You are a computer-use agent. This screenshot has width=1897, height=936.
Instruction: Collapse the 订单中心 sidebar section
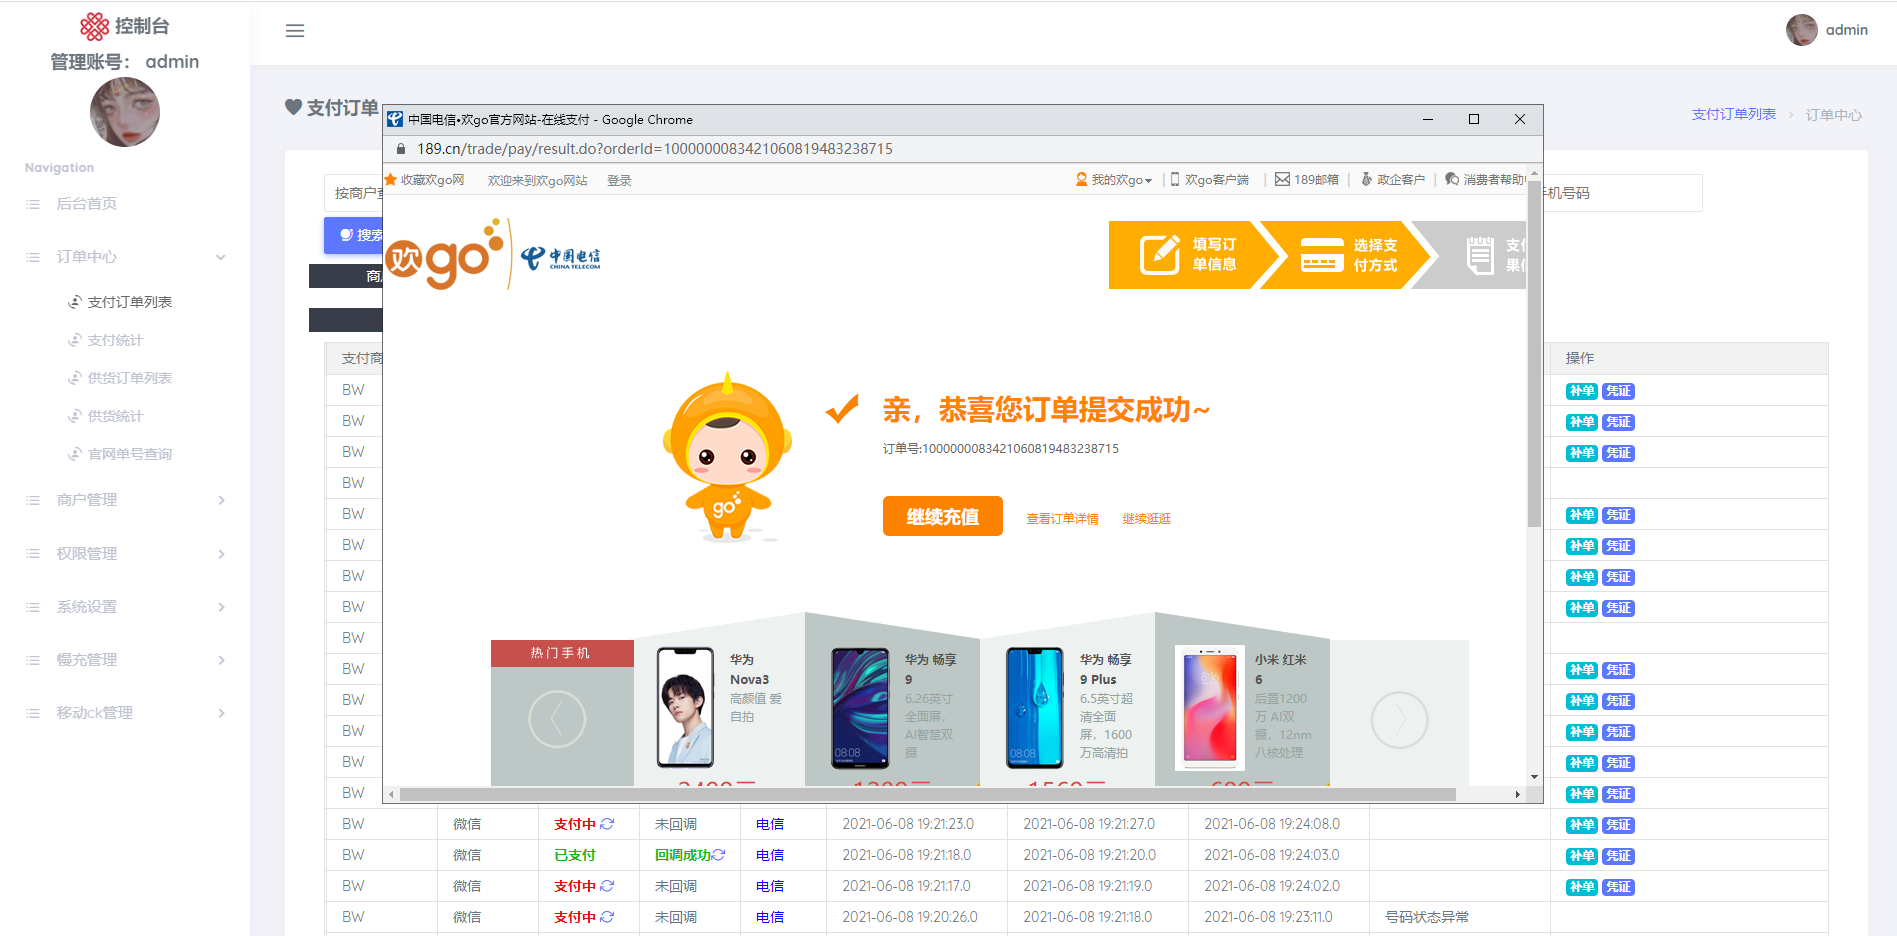[x=125, y=257]
